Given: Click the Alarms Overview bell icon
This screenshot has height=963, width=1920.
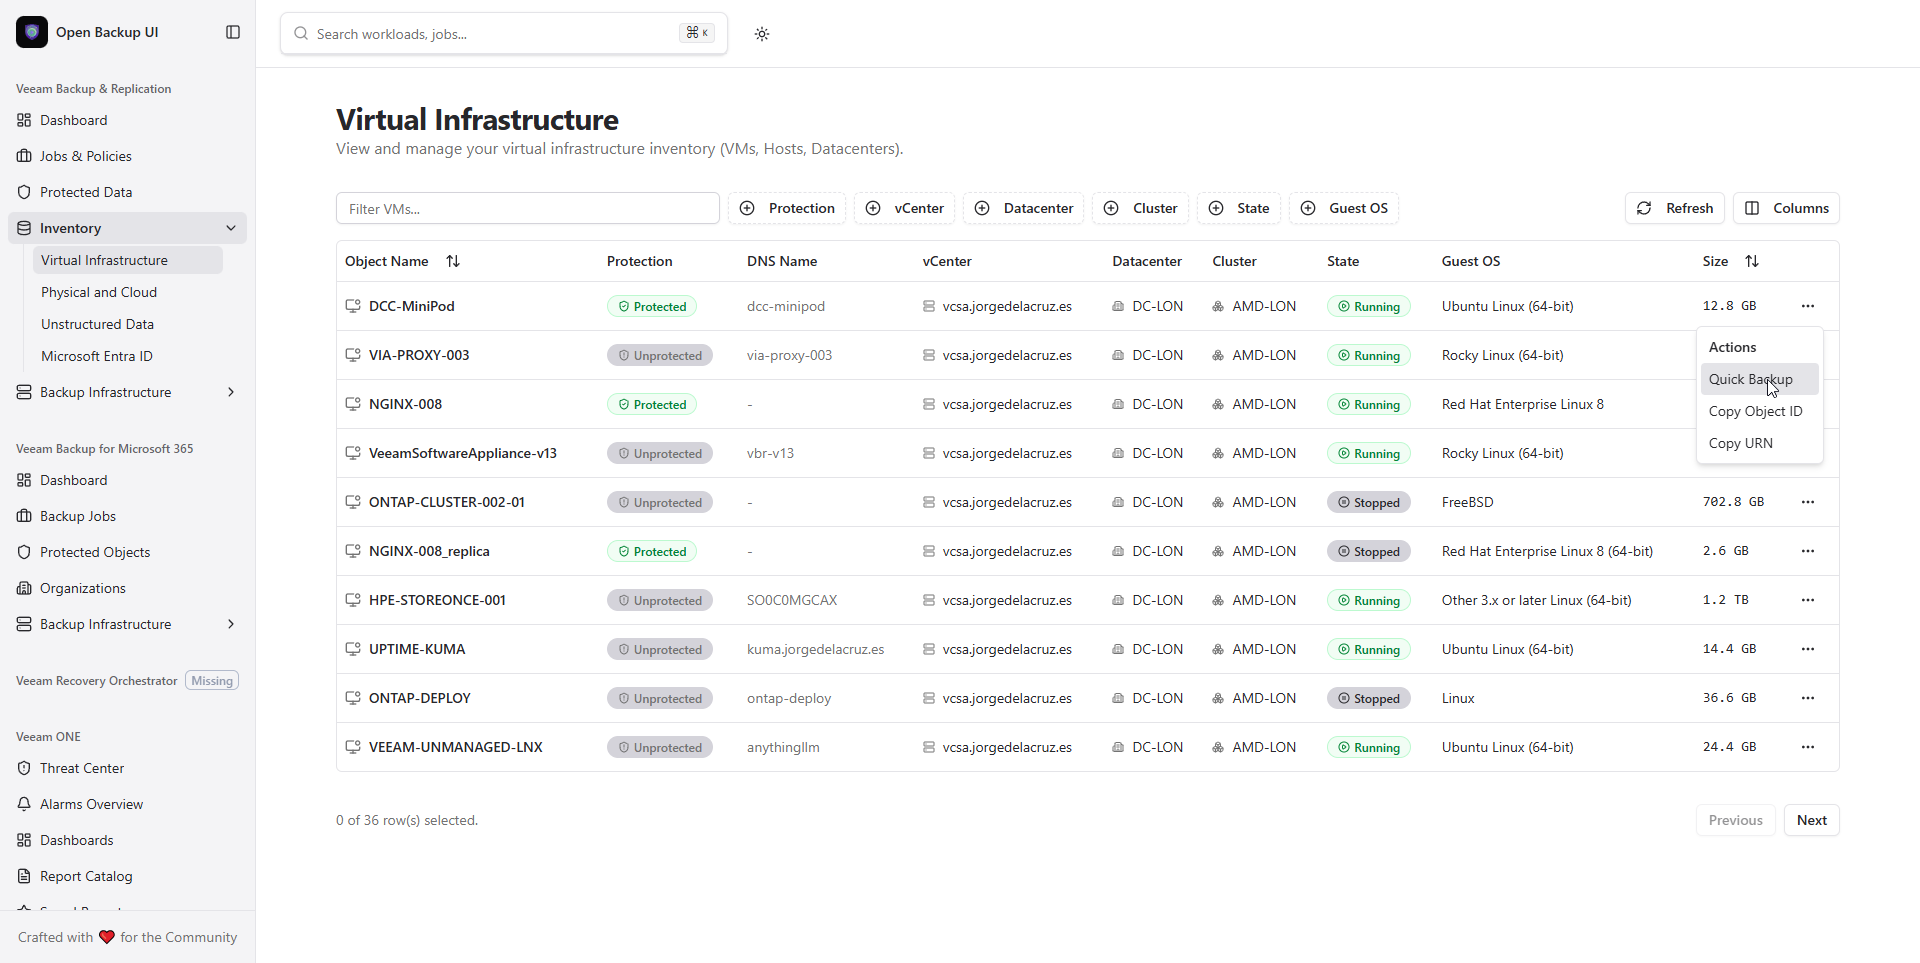Looking at the screenshot, I should click(x=24, y=804).
